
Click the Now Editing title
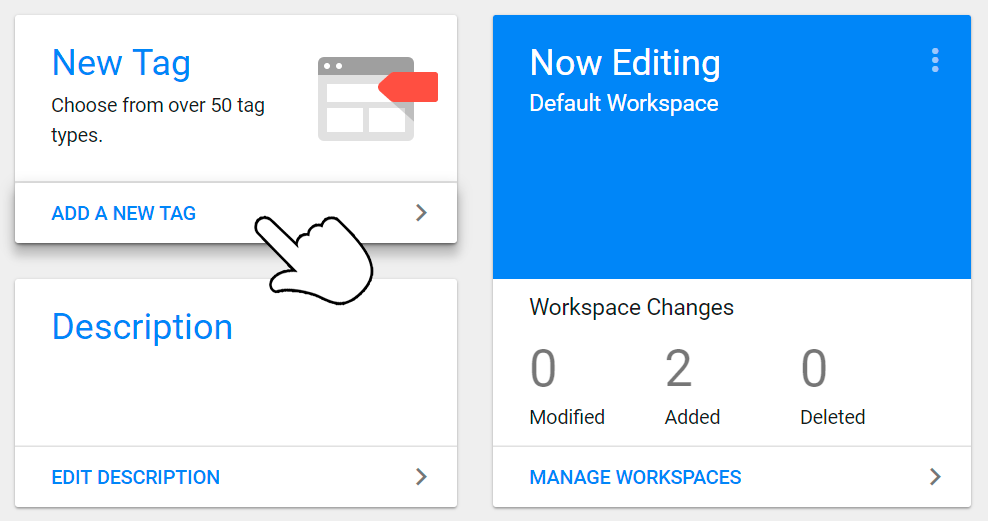pos(625,63)
